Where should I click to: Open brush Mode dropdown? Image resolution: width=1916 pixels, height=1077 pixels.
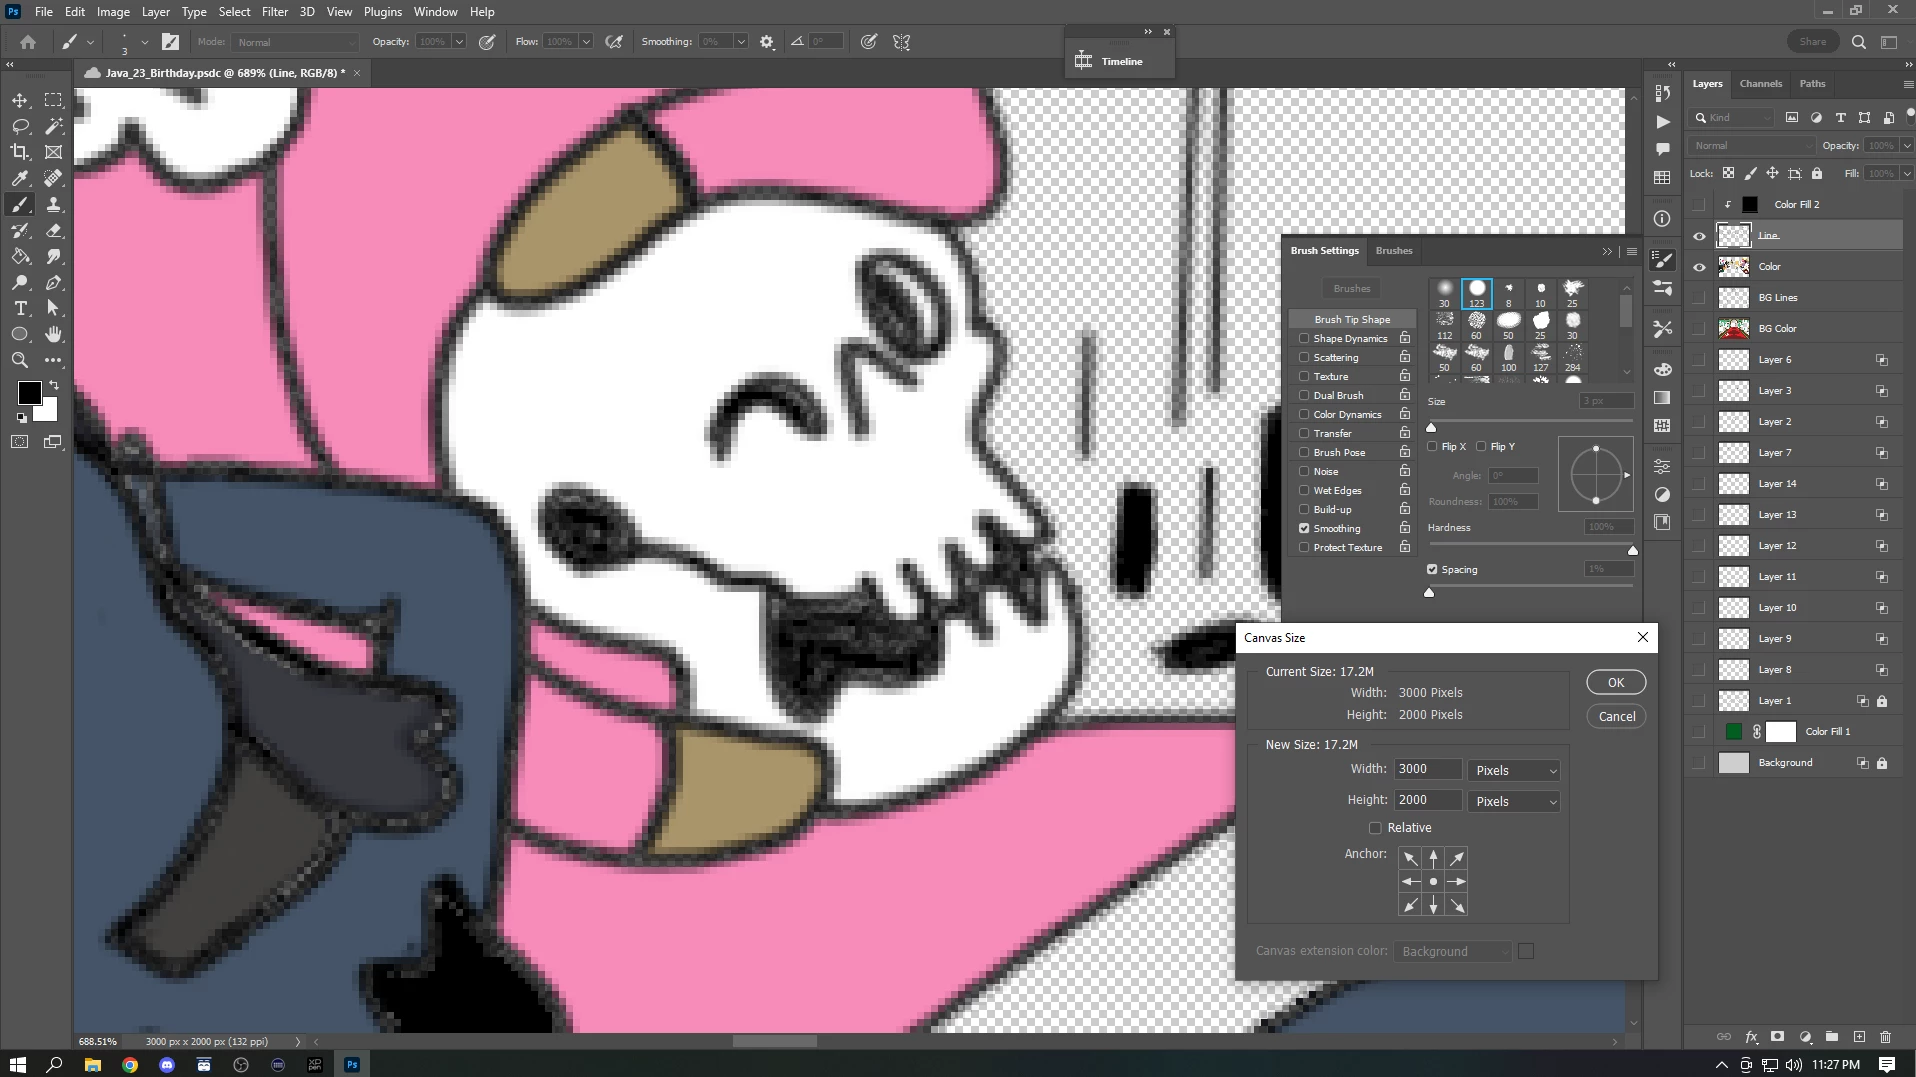click(x=295, y=42)
